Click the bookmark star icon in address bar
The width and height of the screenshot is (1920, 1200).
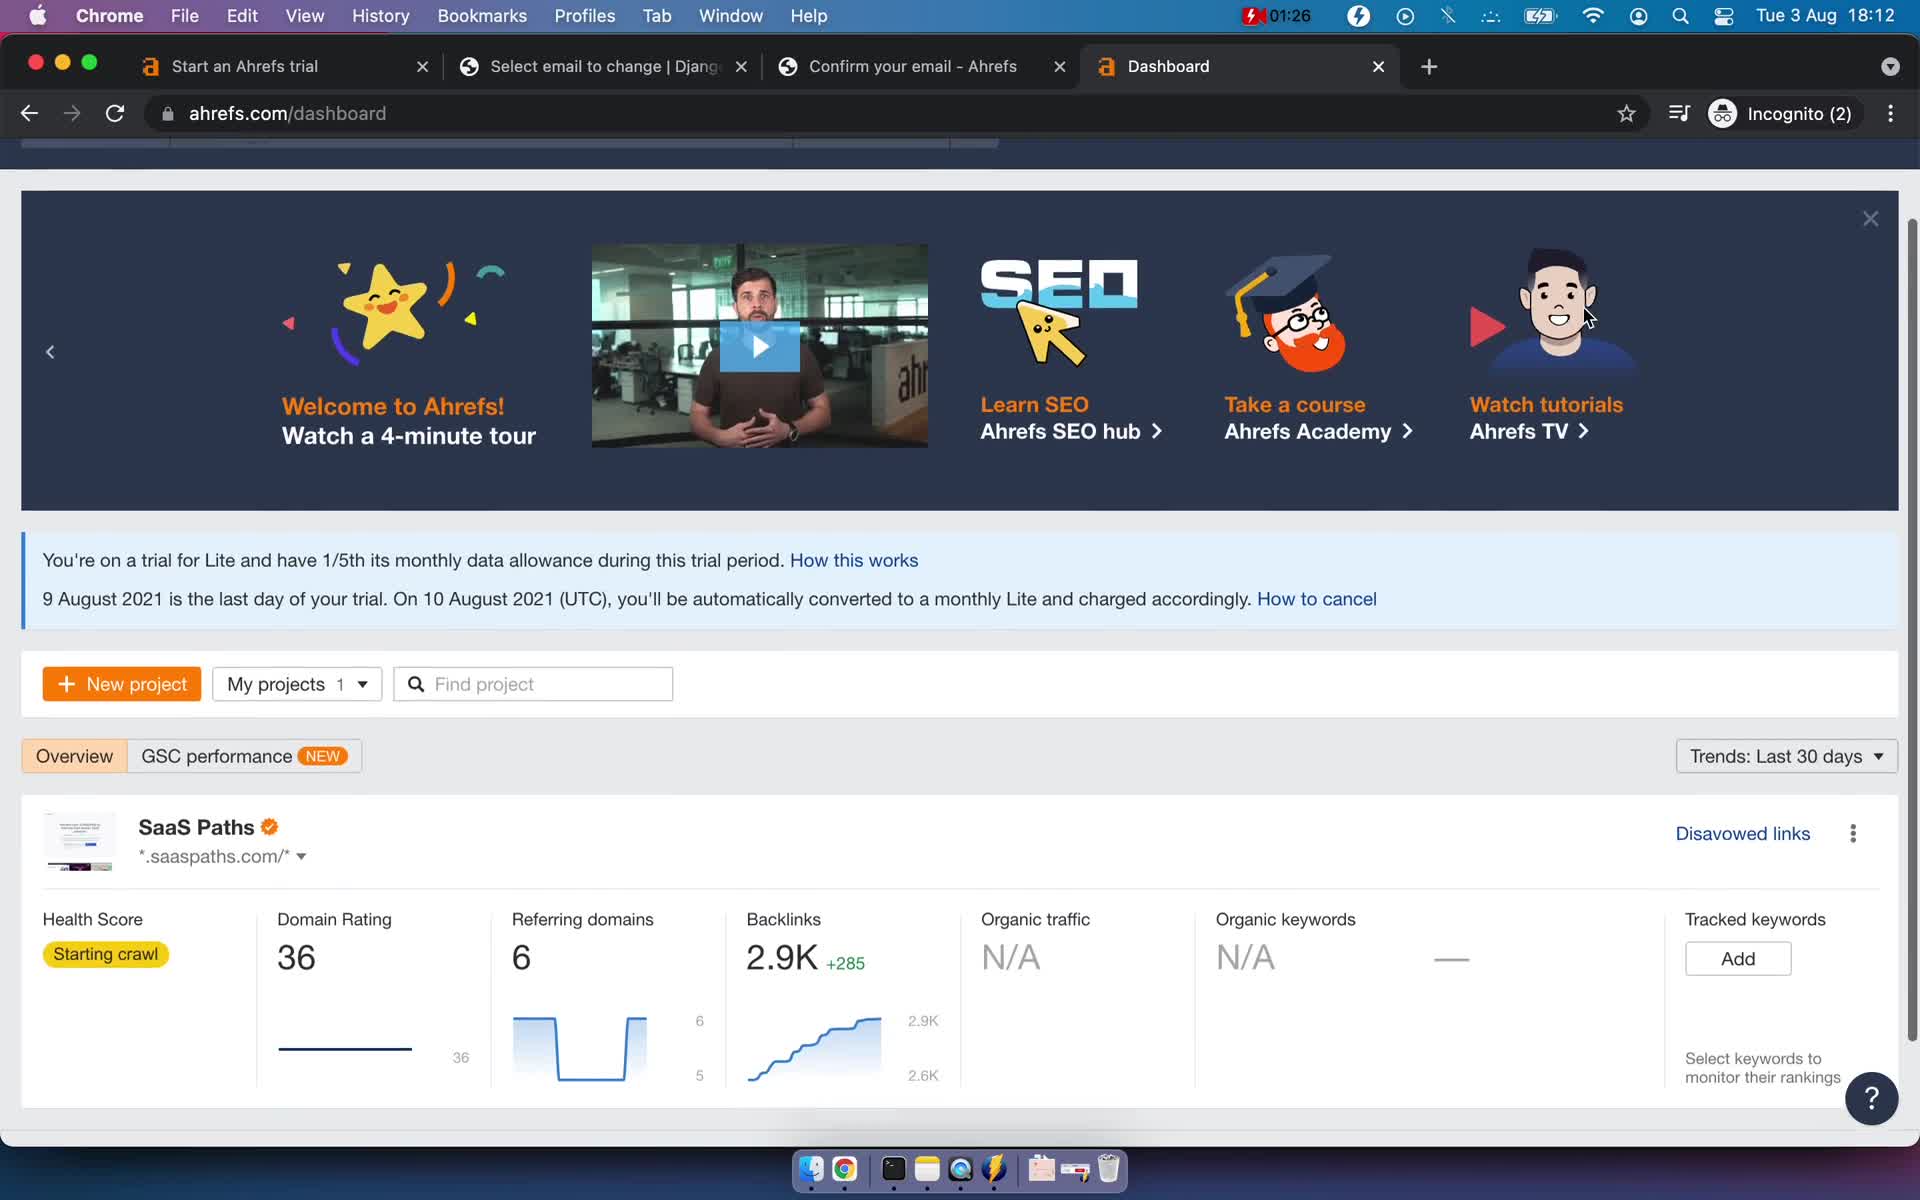click(1628, 113)
